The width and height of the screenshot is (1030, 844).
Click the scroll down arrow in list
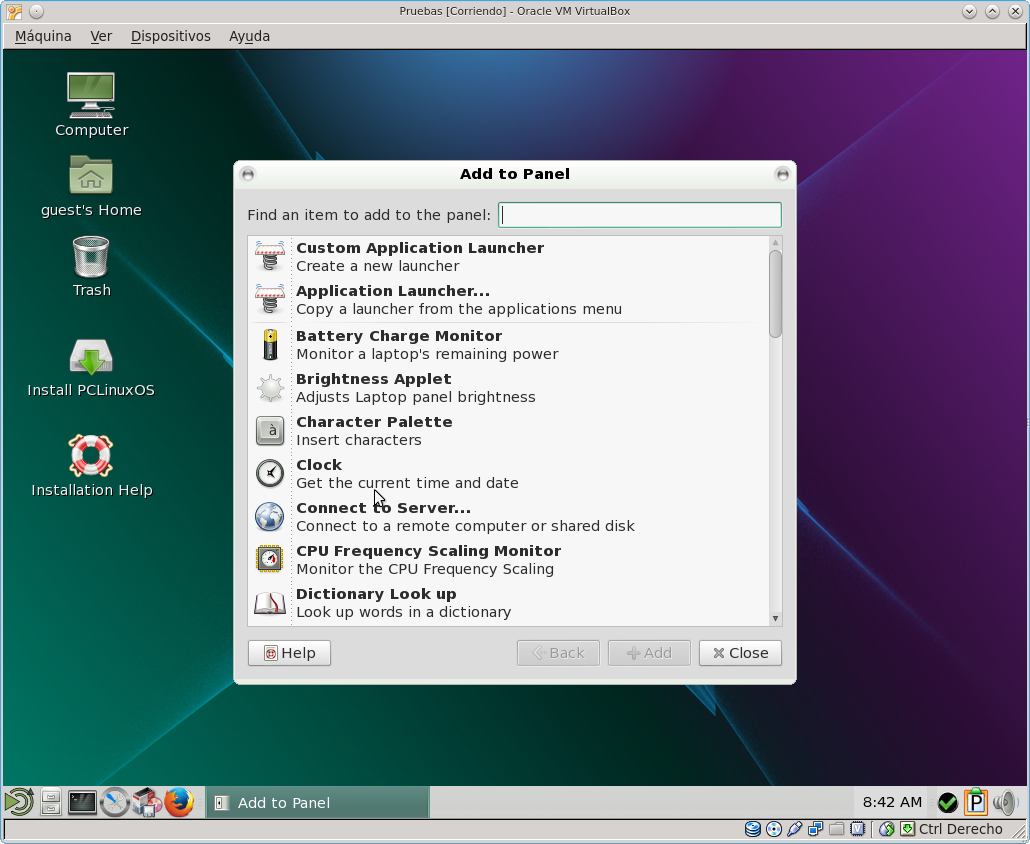tap(775, 619)
